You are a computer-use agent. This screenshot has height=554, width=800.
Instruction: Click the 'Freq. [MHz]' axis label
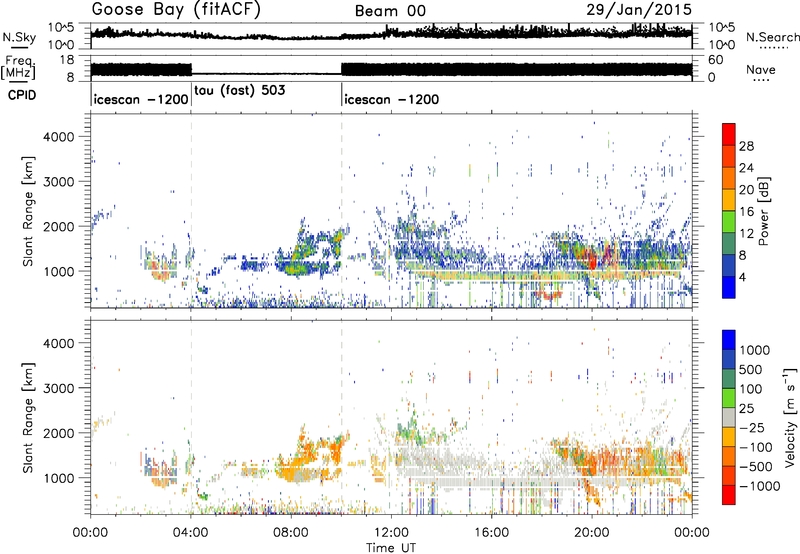coord(19,67)
